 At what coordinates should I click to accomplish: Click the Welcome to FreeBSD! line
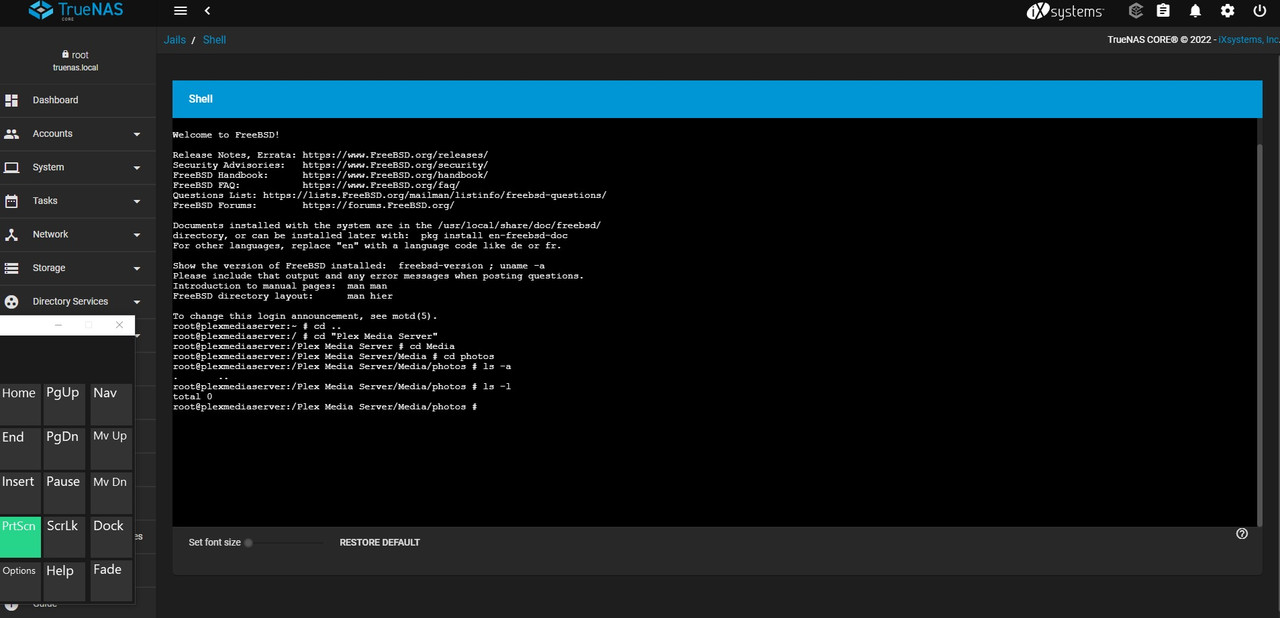[x=226, y=135]
